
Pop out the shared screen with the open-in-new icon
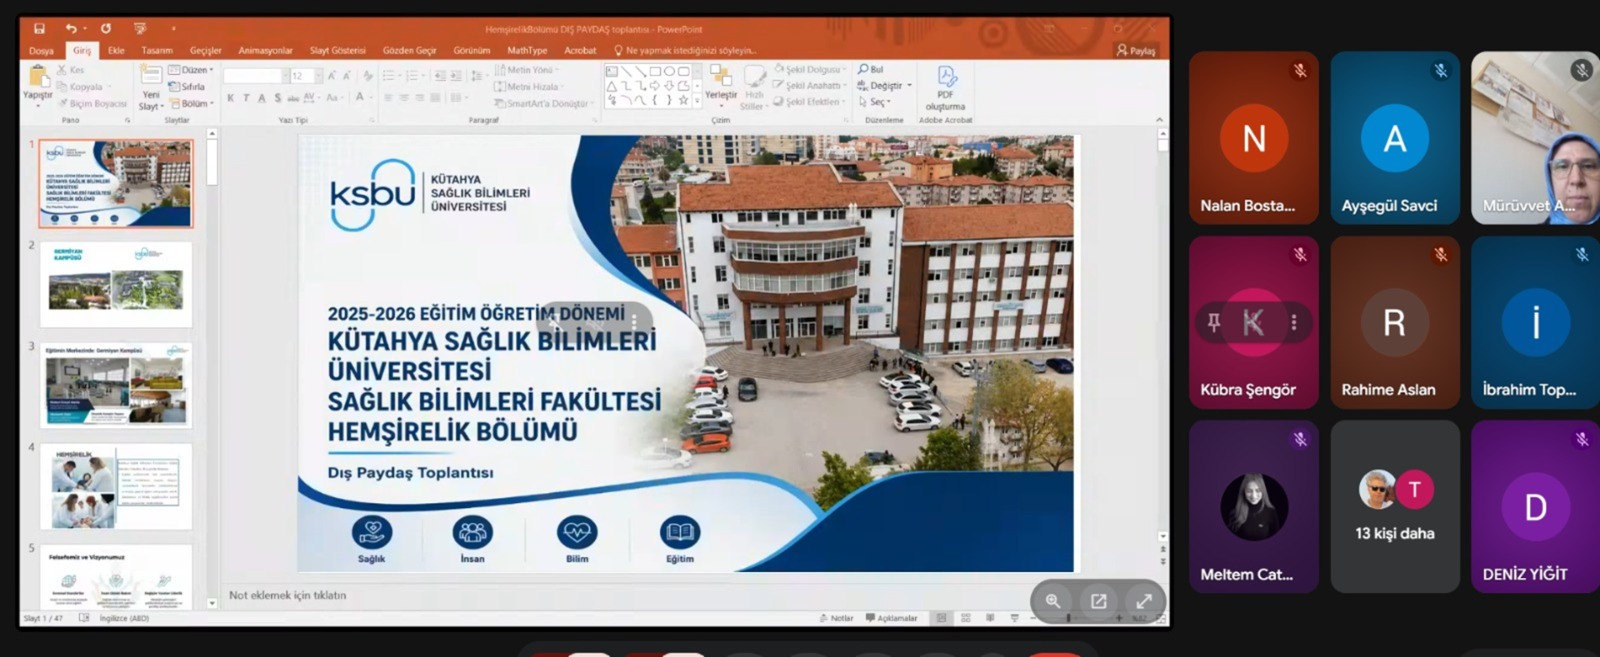[1099, 601]
